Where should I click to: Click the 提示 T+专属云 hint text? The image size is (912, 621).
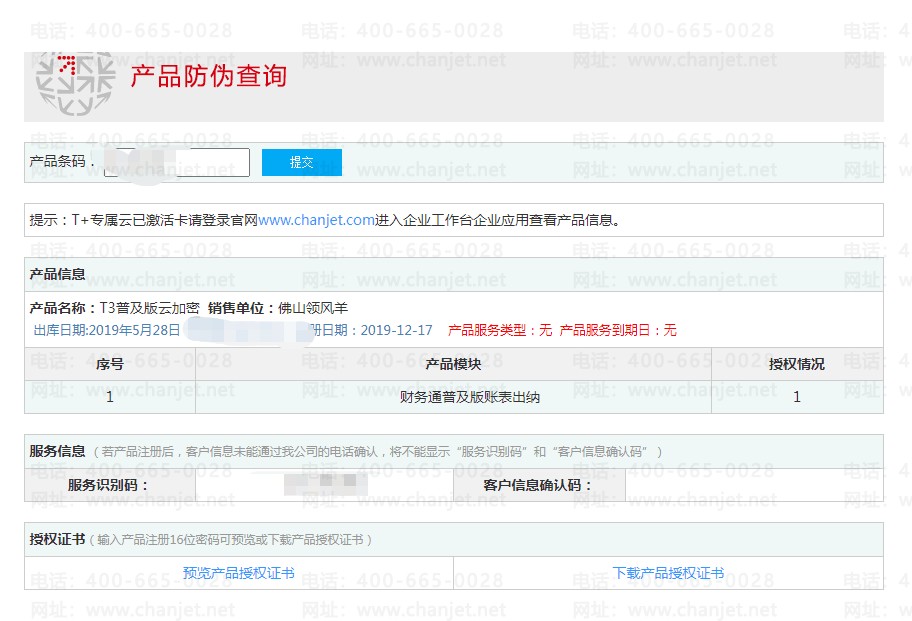click(x=326, y=220)
